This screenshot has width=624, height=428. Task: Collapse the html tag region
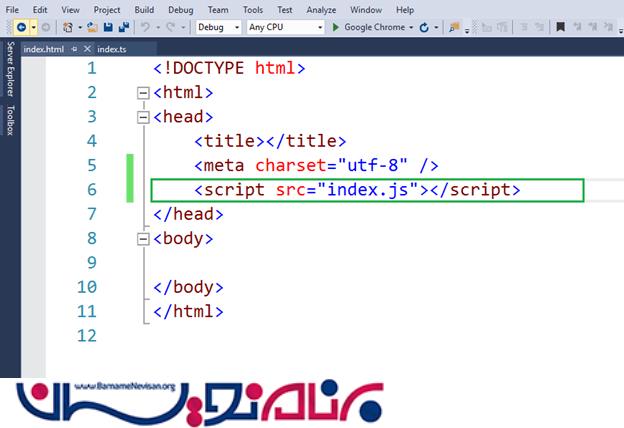click(x=143, y=93)
